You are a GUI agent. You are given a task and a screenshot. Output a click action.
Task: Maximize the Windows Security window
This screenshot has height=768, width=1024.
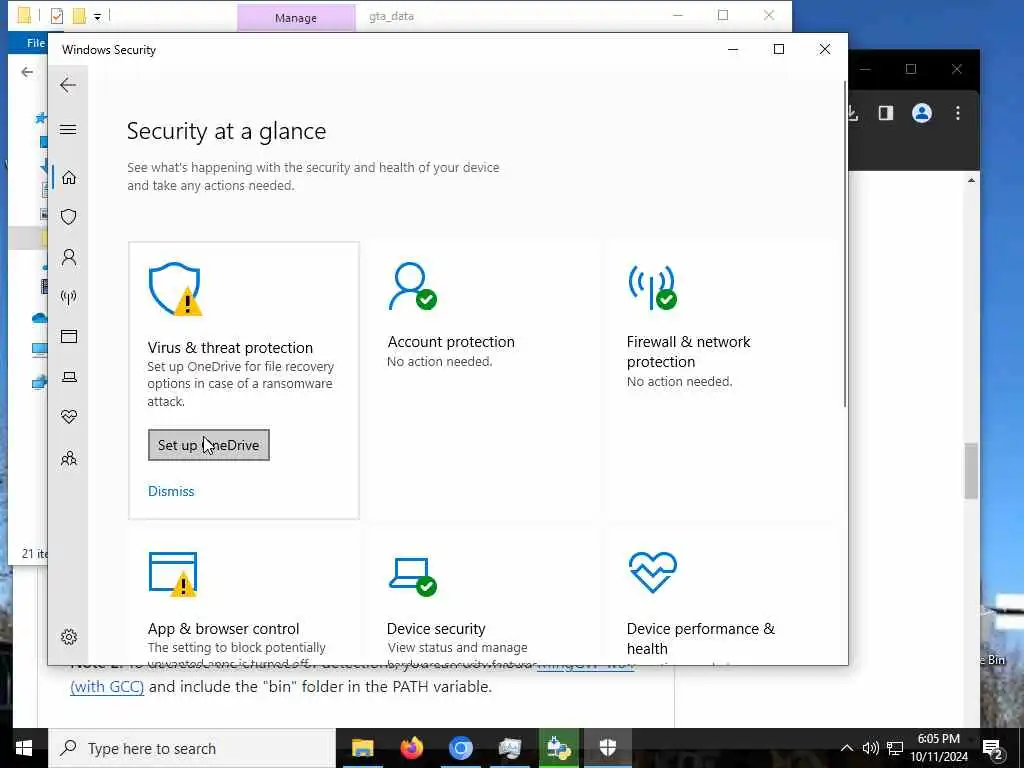click(778, 49)
